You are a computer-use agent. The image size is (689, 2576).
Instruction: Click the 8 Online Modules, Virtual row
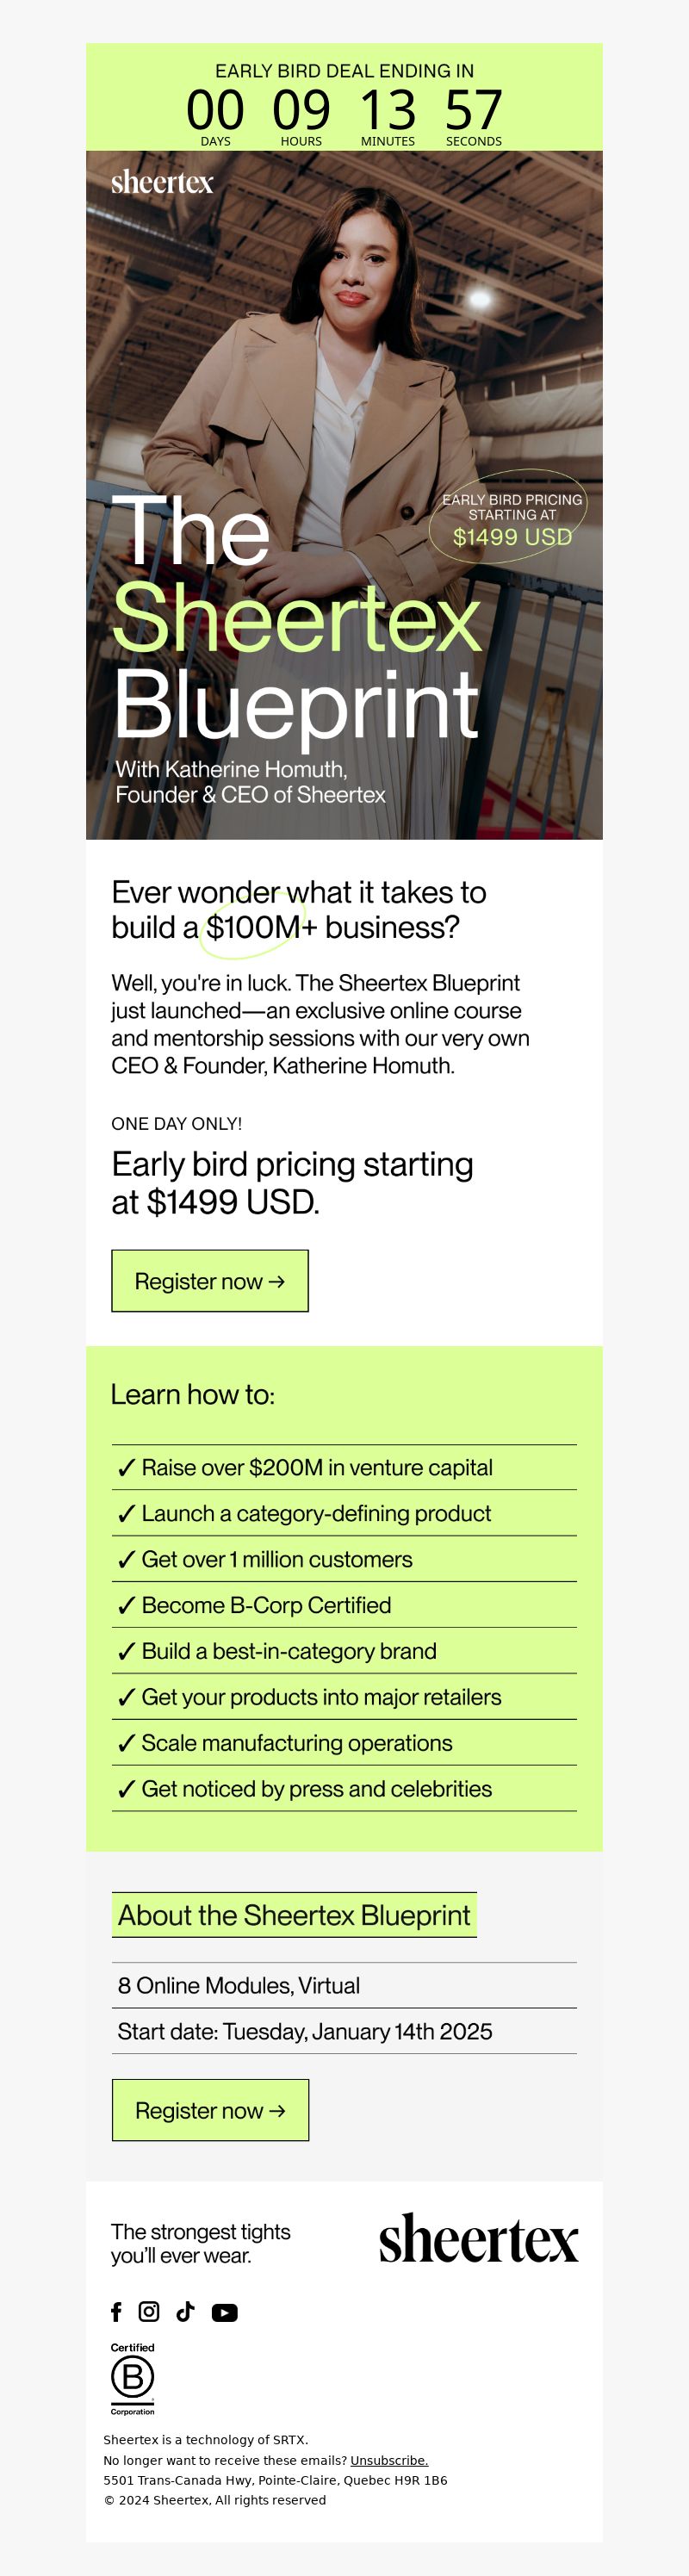(239, 1985)
